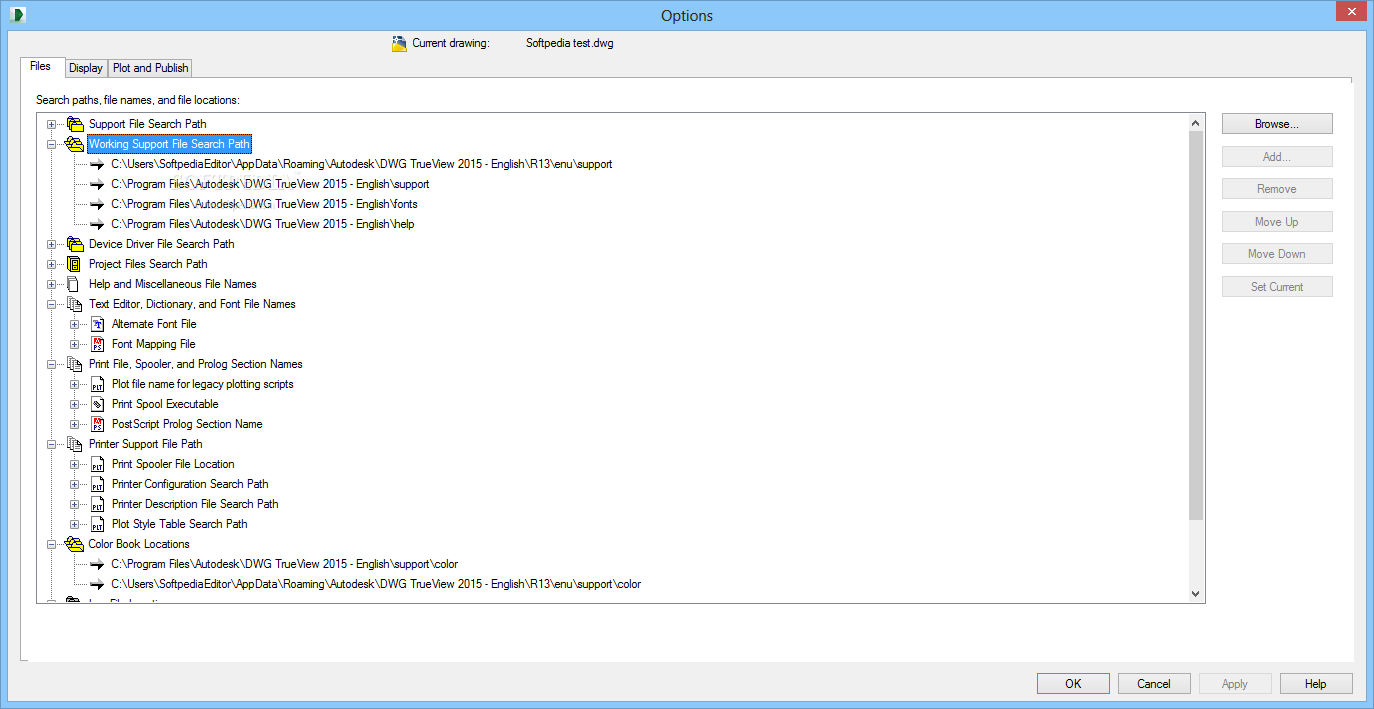Click the Add... button
The width and height of the screenshot is (1374, 709).
click(1277, 157)
